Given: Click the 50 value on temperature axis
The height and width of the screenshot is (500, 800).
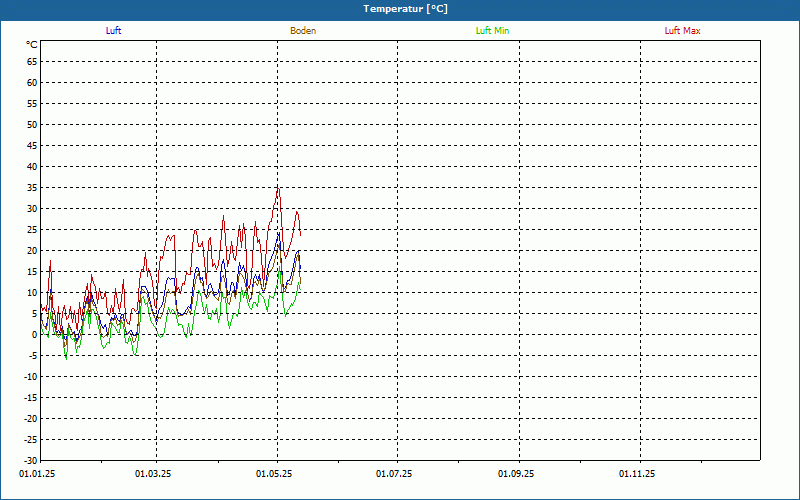Looking at the screenshot, I should pyautogui.click(x=32, y=124).
